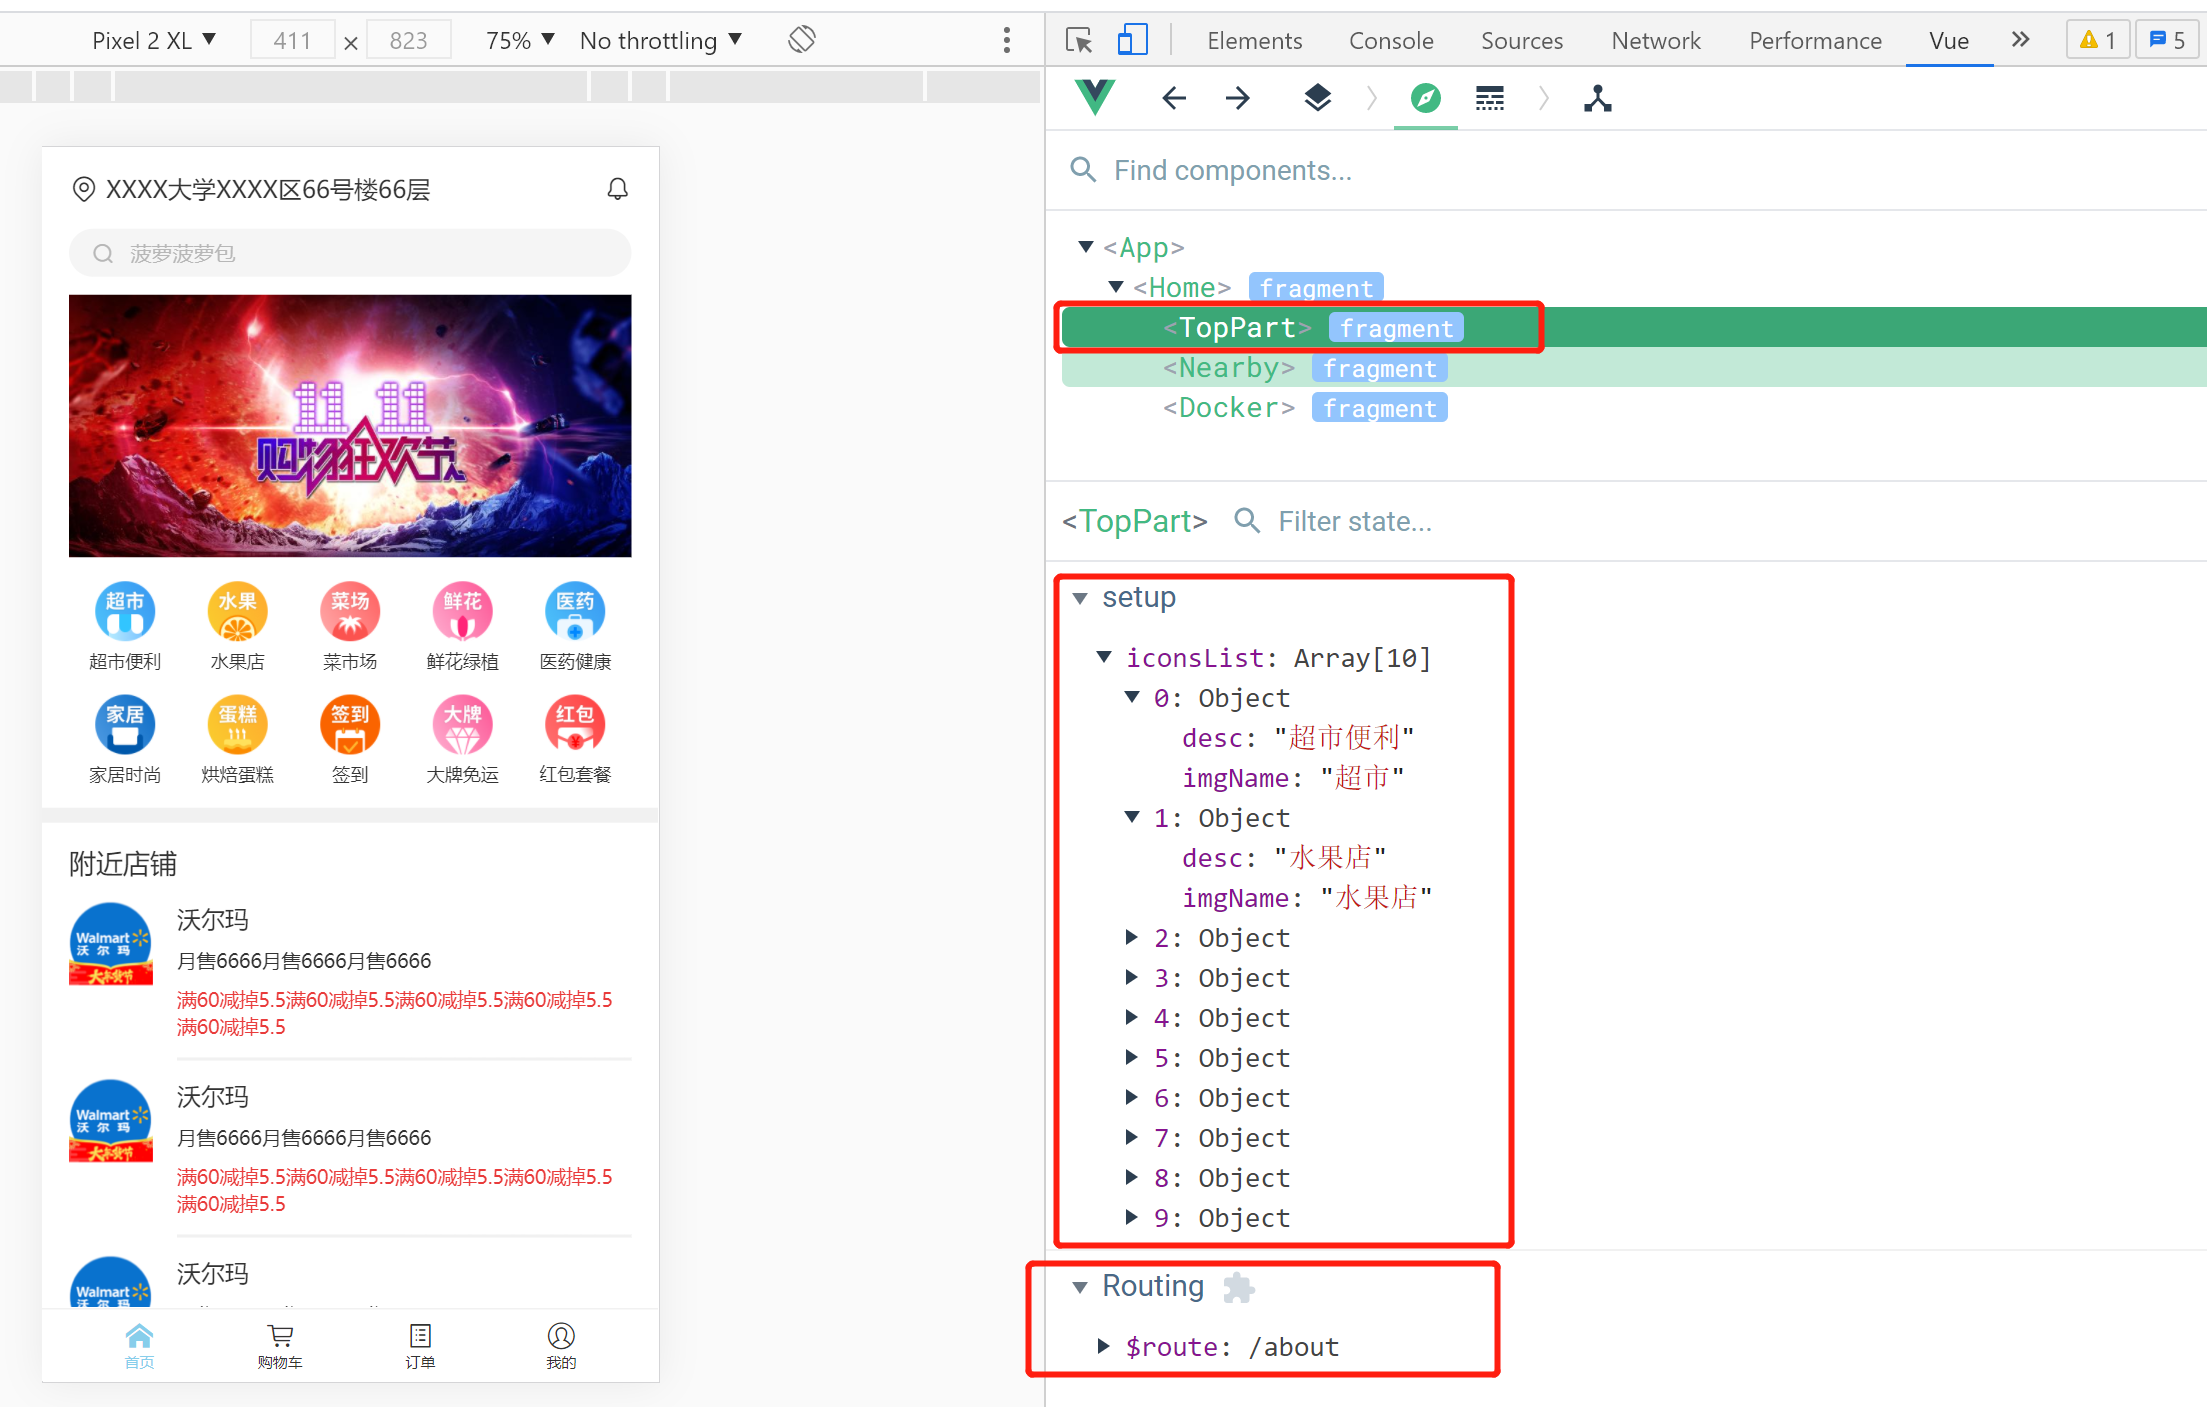The width and height of the screenshot is (2207, 1407).
Task: Click the notification bell icon in app
Action: [x=617, y=189]
